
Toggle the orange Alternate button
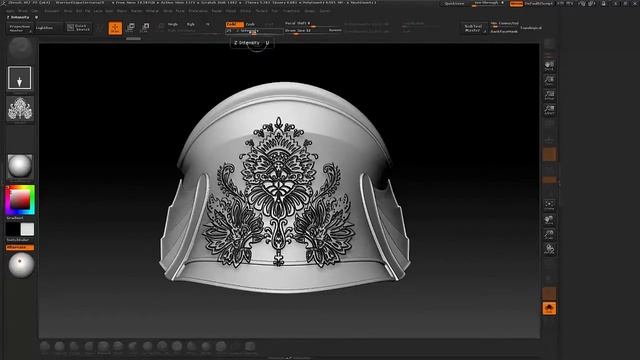[x=20, y=247]
